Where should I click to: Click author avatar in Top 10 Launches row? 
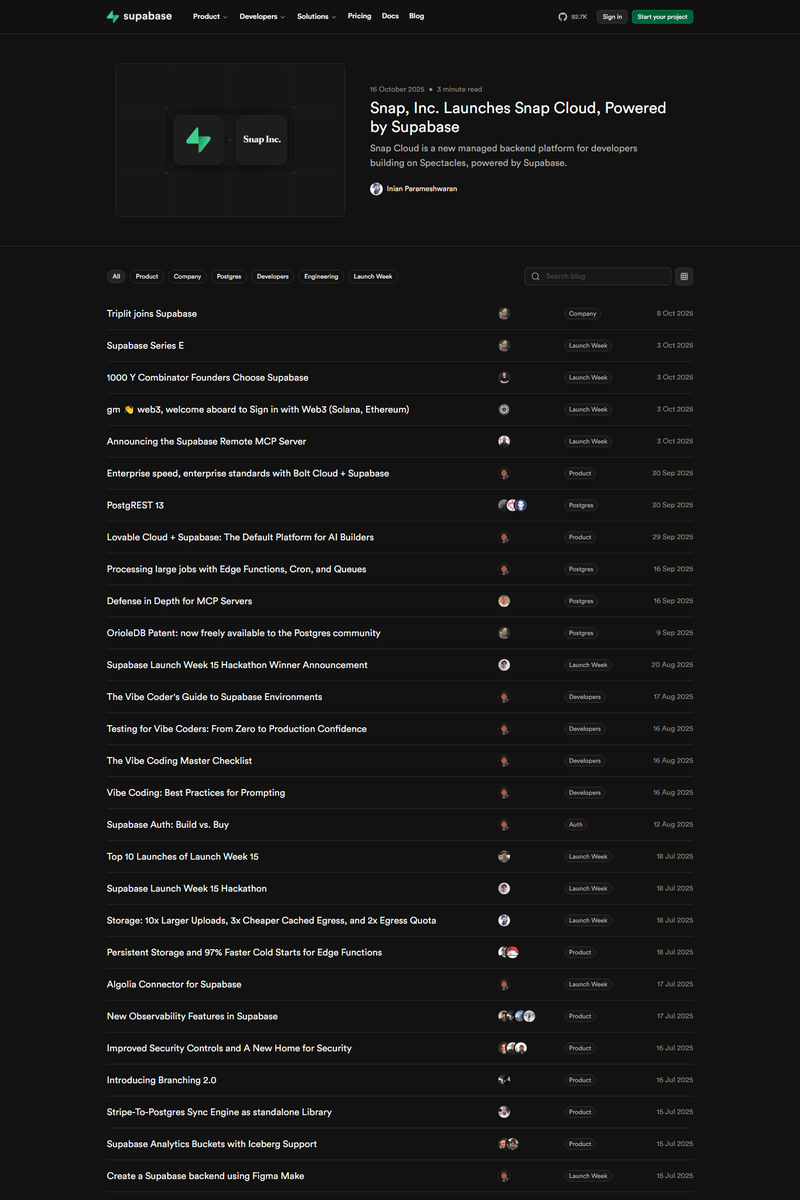coord(504,857)
